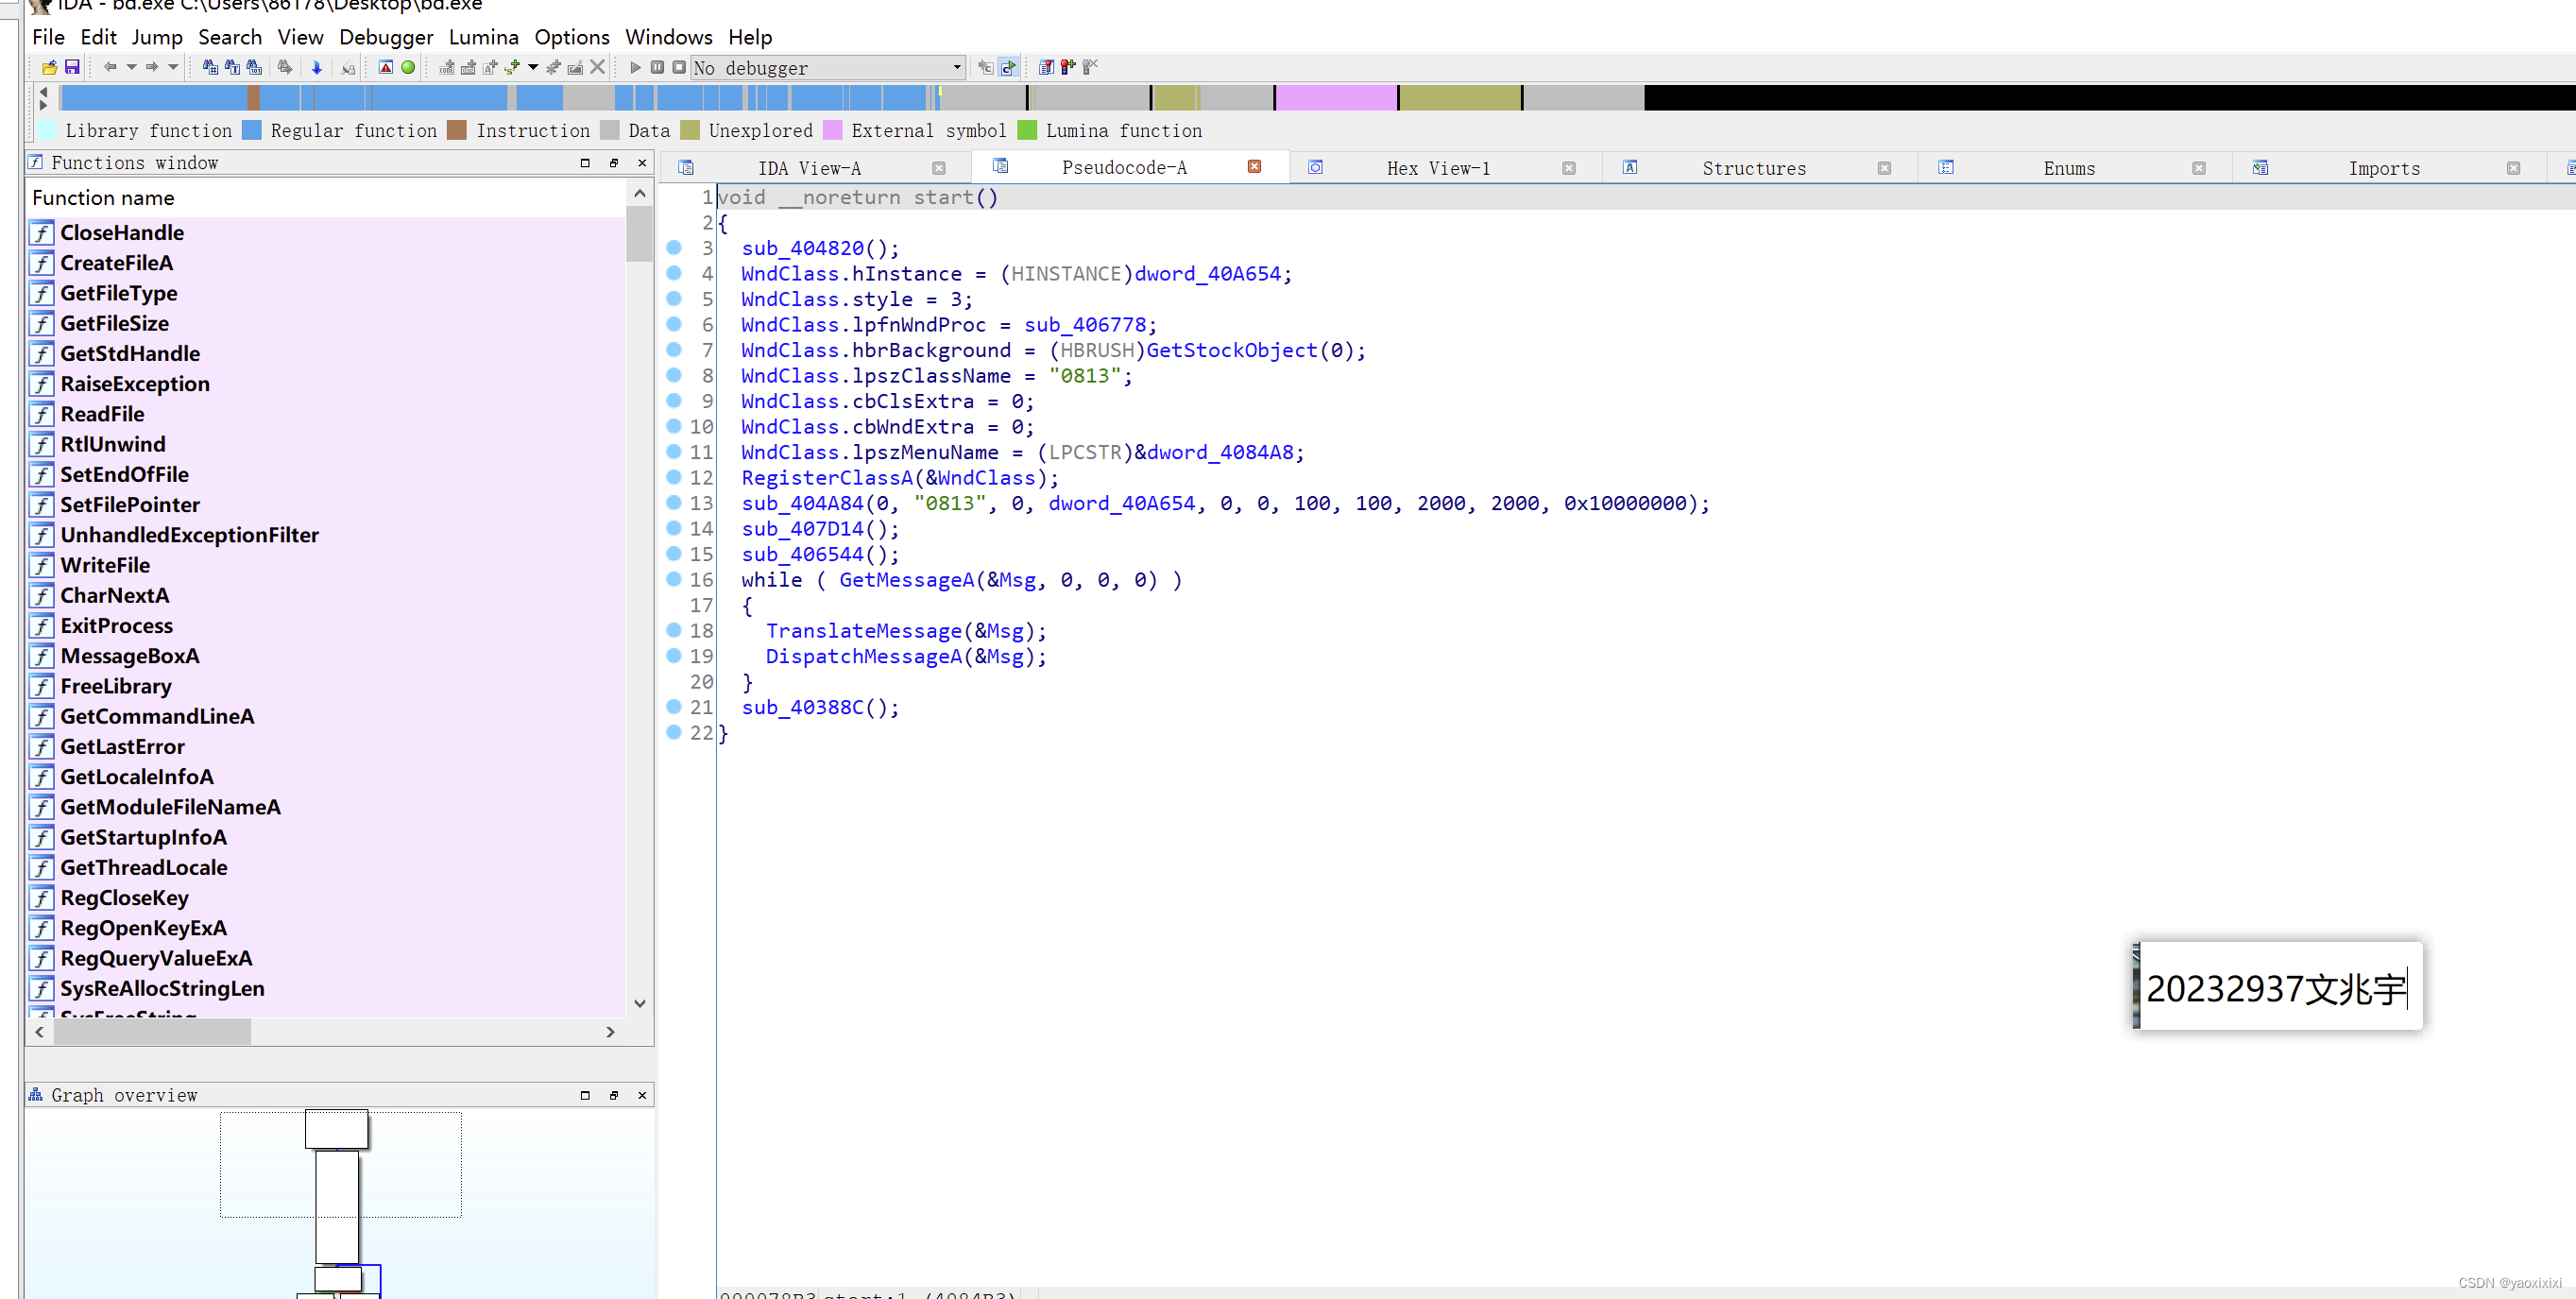This screenshot has height=1299, width=2576.
Task: Click the first binoculars search icon
Action: click(x=210, y=67)
